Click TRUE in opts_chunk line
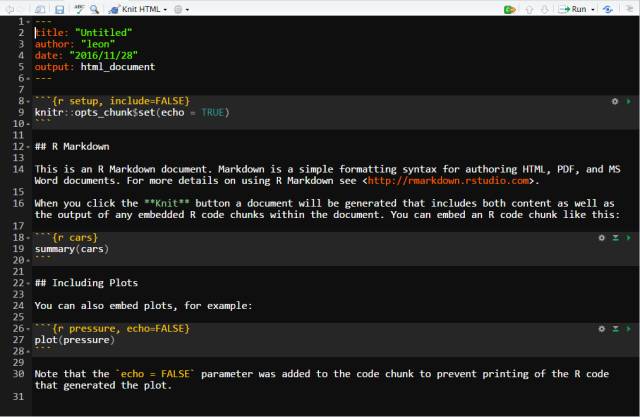The image size is (640, 417). point(212,113)
